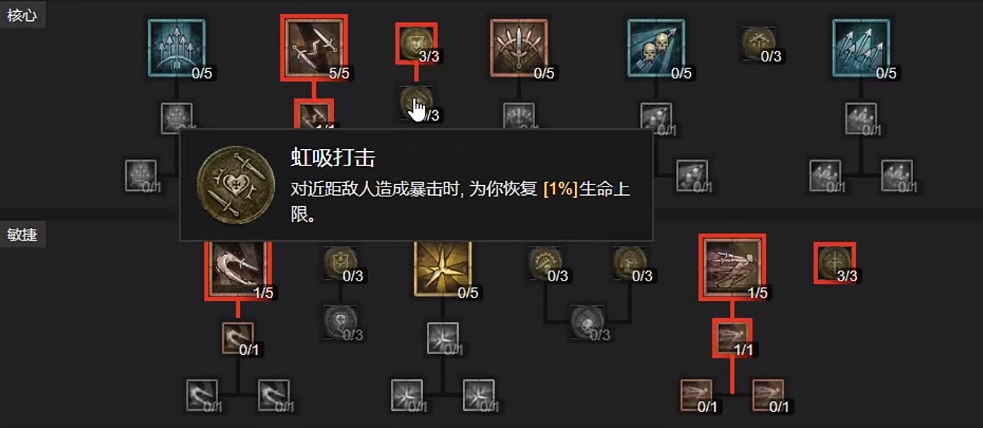
Task: Open the 核心 section label
Action: coord(23,16)
